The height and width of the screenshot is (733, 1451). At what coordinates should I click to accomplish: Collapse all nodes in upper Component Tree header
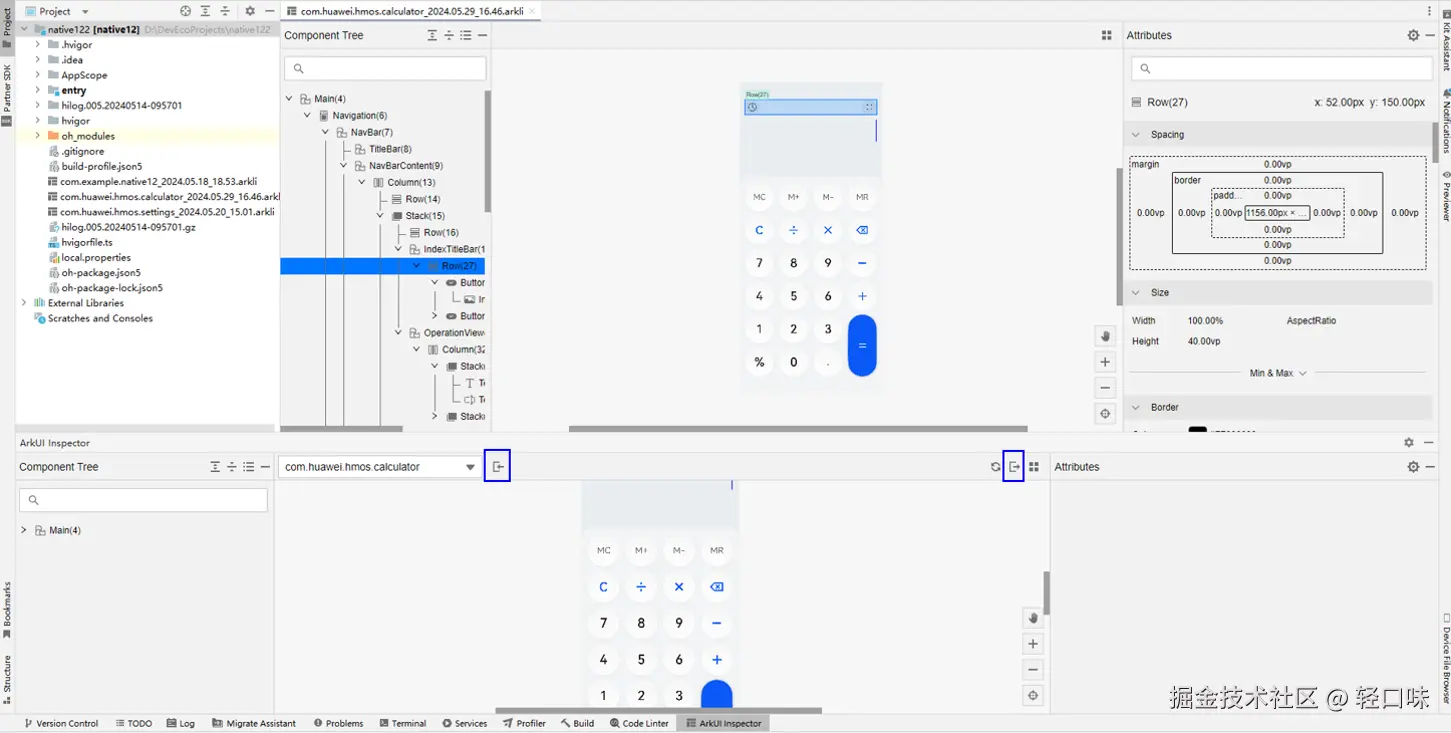(x=449, y=35)
